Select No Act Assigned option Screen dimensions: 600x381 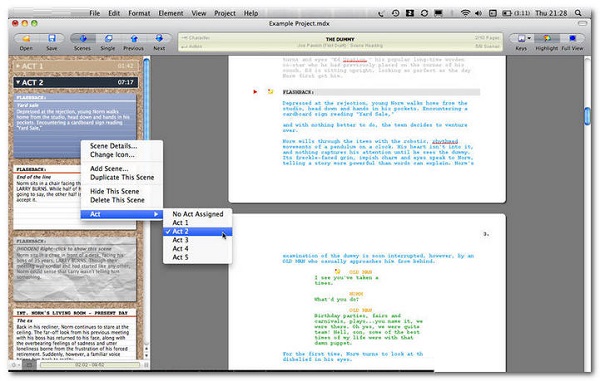[x=197, y=214]
